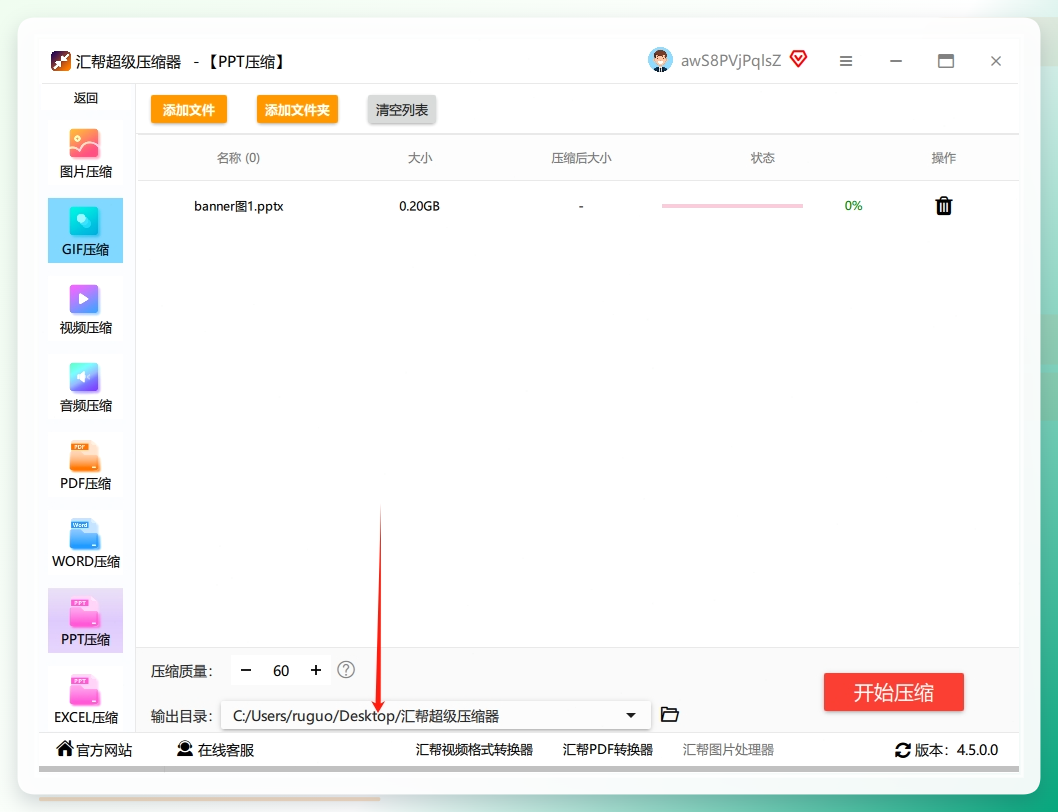Select the GIF压缩 sidebar icon

pos(84,221)
